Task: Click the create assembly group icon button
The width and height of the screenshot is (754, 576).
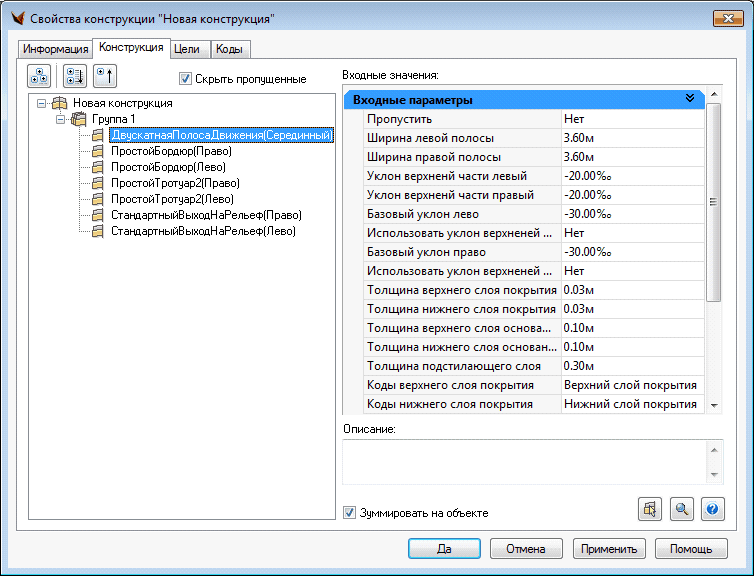Action: pyautogui.click(x=39, y=77)
